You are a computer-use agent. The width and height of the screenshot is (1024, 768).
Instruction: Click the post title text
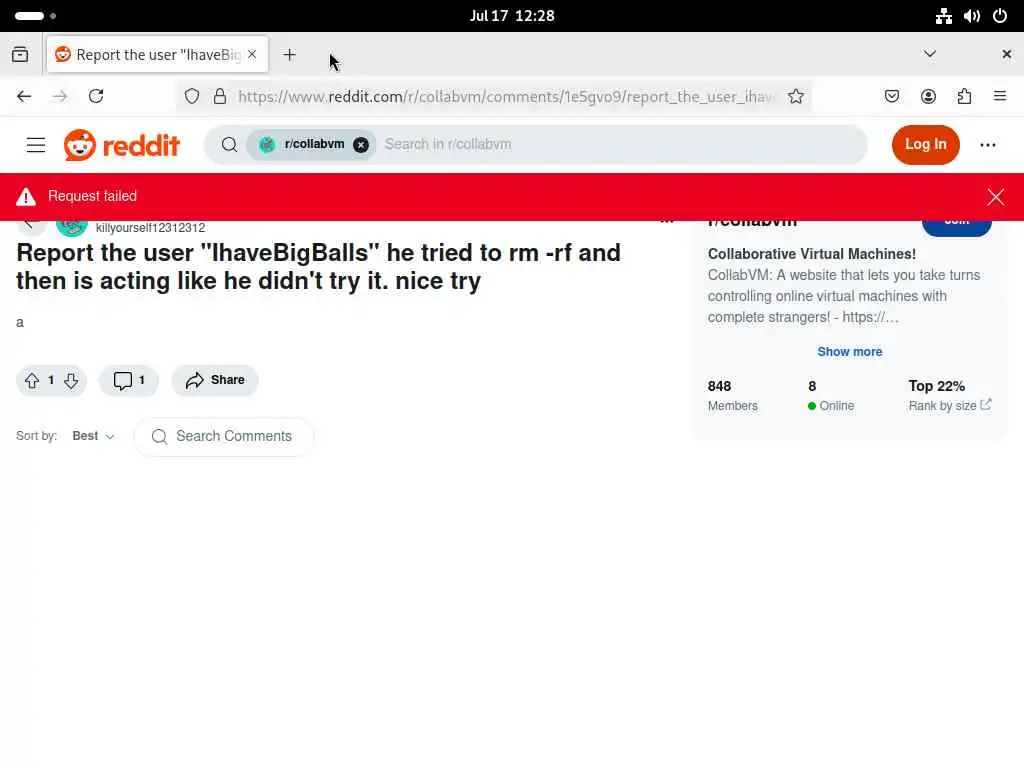(x=318, y=266)
